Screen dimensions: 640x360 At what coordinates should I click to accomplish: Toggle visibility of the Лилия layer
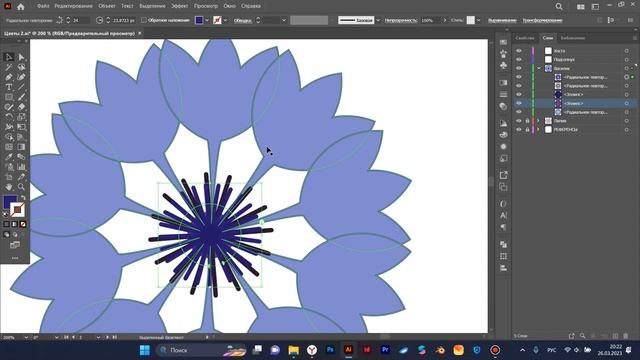(x=519, y=121)
